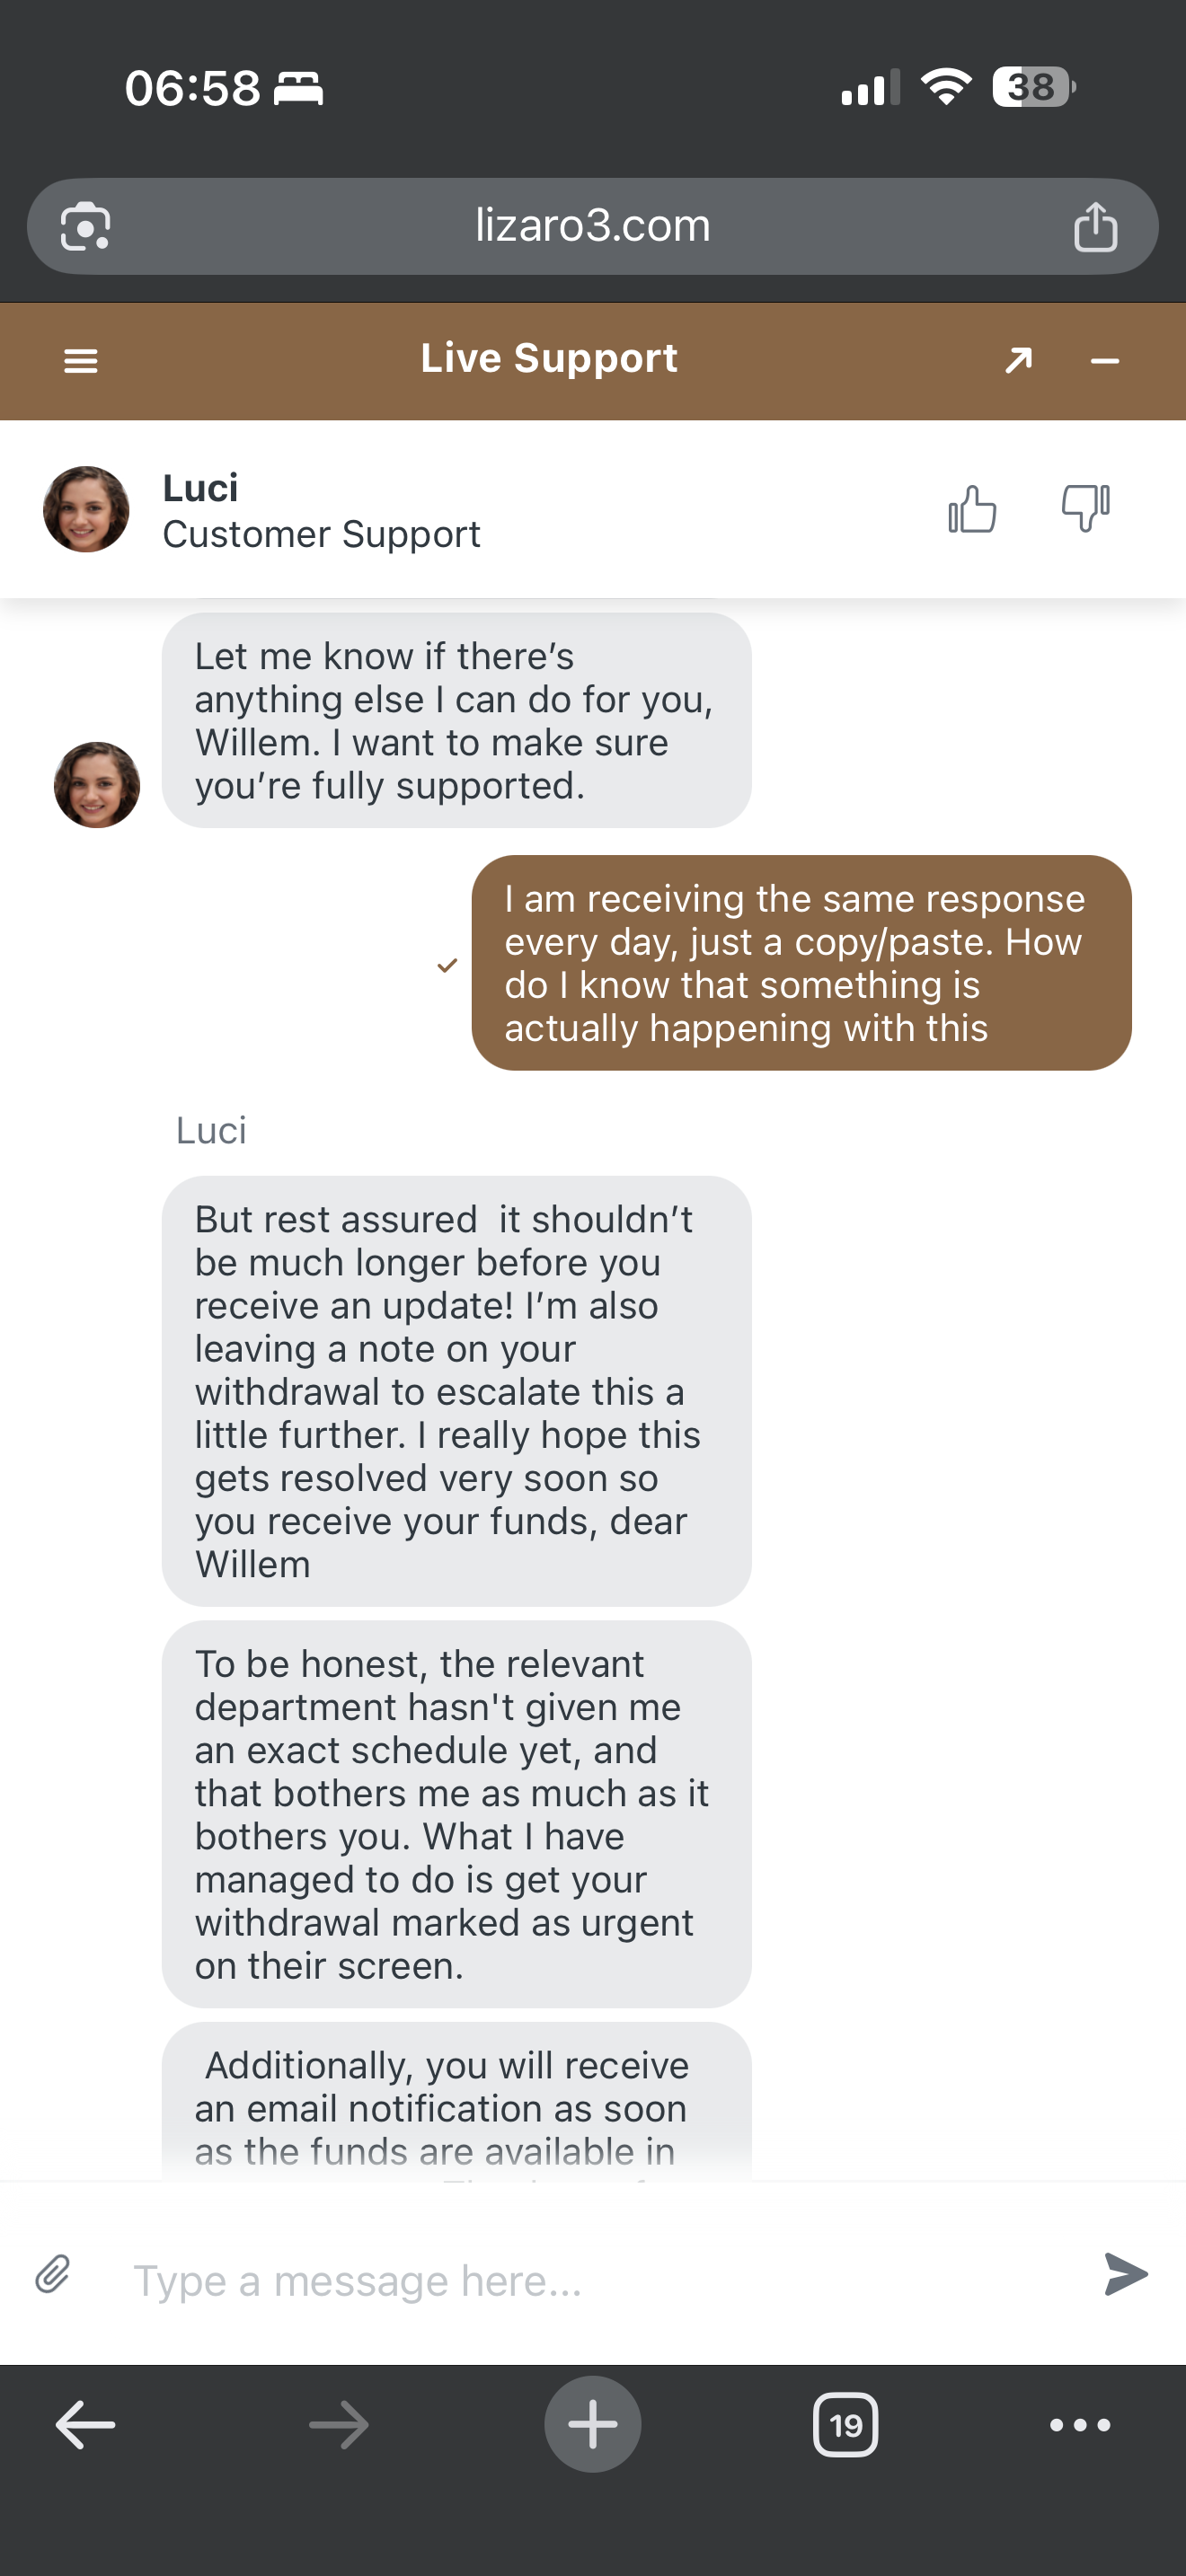
Task: Tap the 'To be honest' message bubble
Action: pos(456,1814)
